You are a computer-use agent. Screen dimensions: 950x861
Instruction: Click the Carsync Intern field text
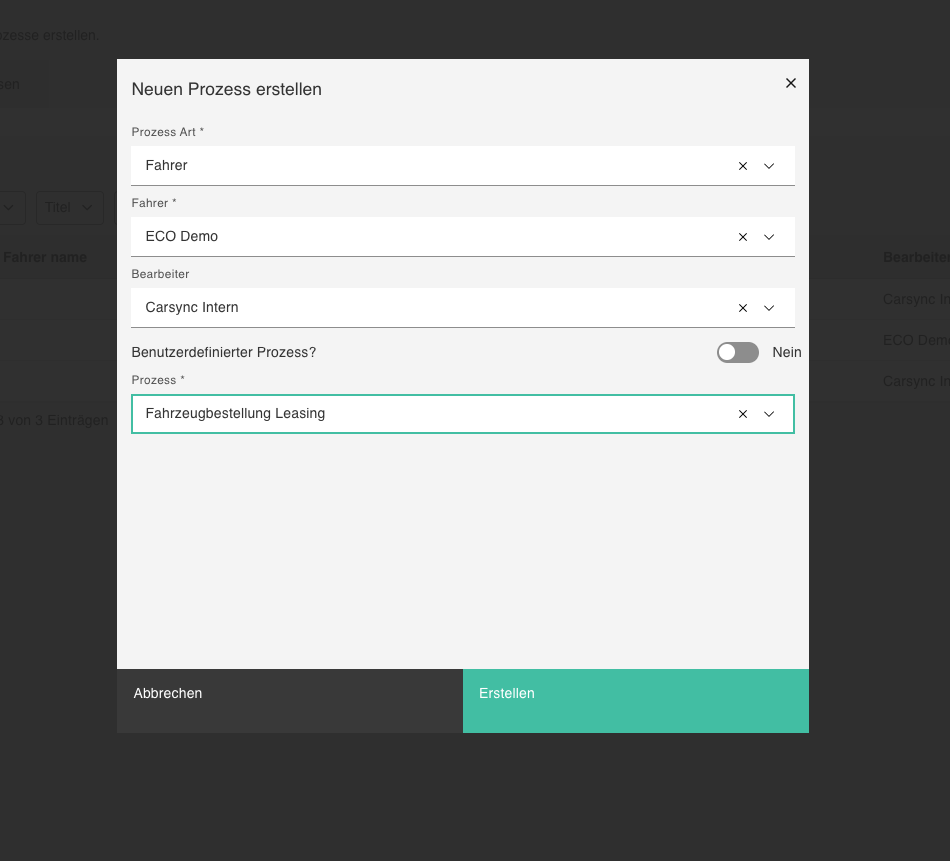click(191, 307)
